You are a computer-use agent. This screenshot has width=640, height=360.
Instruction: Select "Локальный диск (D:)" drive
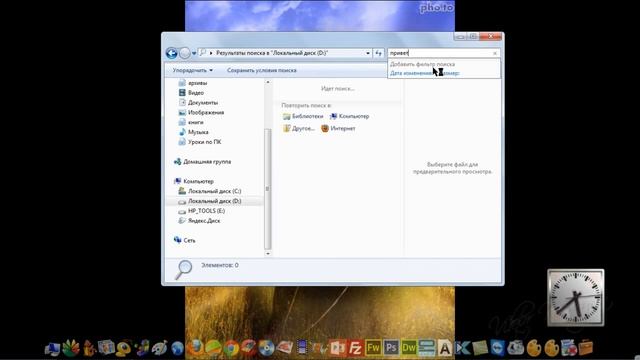tap(210, 201)
